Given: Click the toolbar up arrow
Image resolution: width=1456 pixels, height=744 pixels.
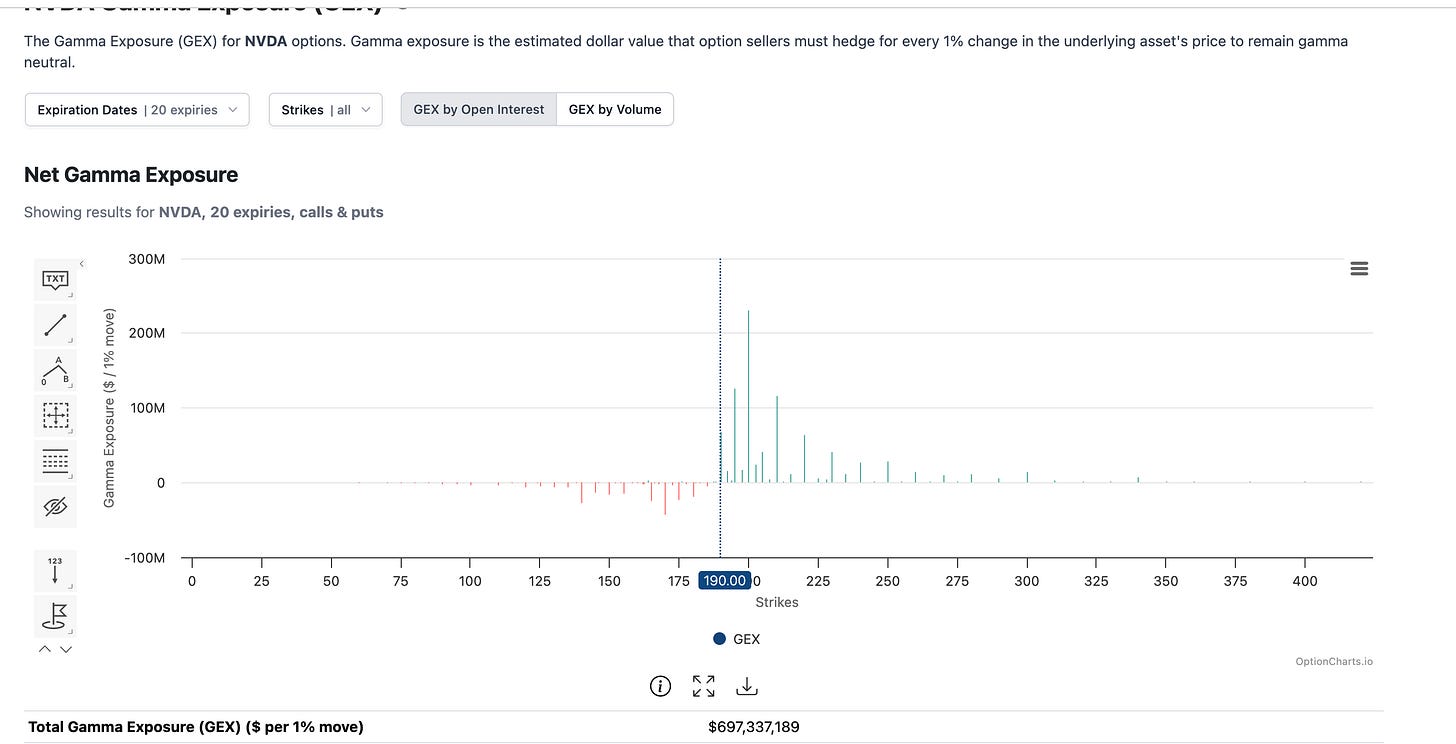Looking at the screenshot, I should point(45,649).
